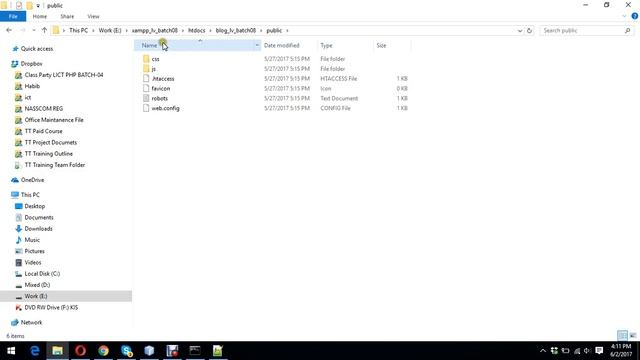Open Dropbox in navigation pane

tap(31, 64)
